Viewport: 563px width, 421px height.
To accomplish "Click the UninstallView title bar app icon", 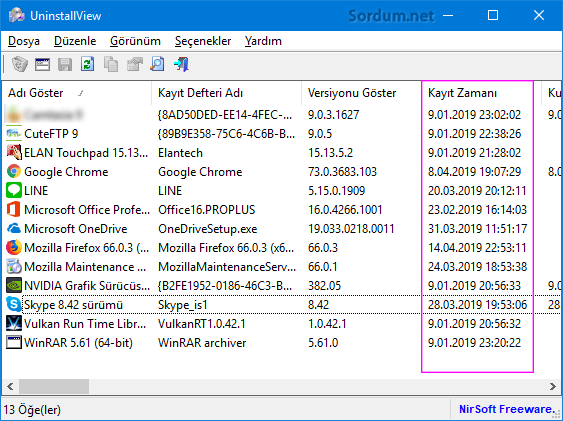I will tap(17, 15).
